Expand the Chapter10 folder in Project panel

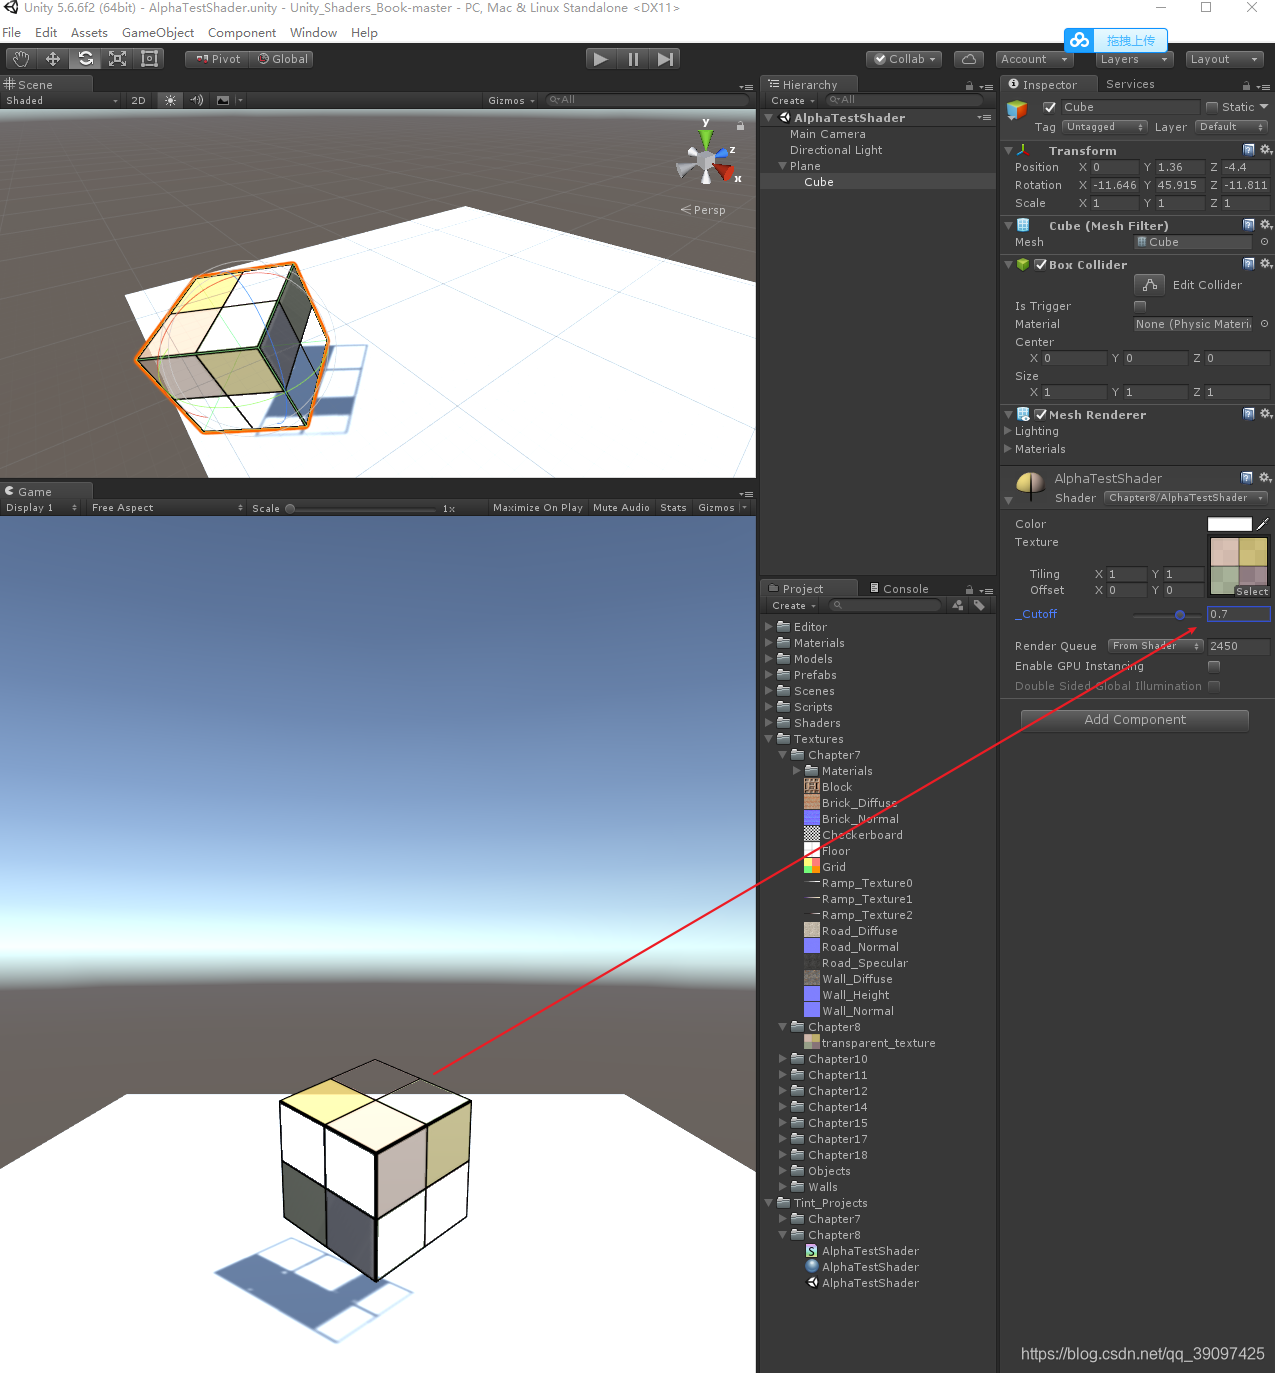coord(782,1058)
